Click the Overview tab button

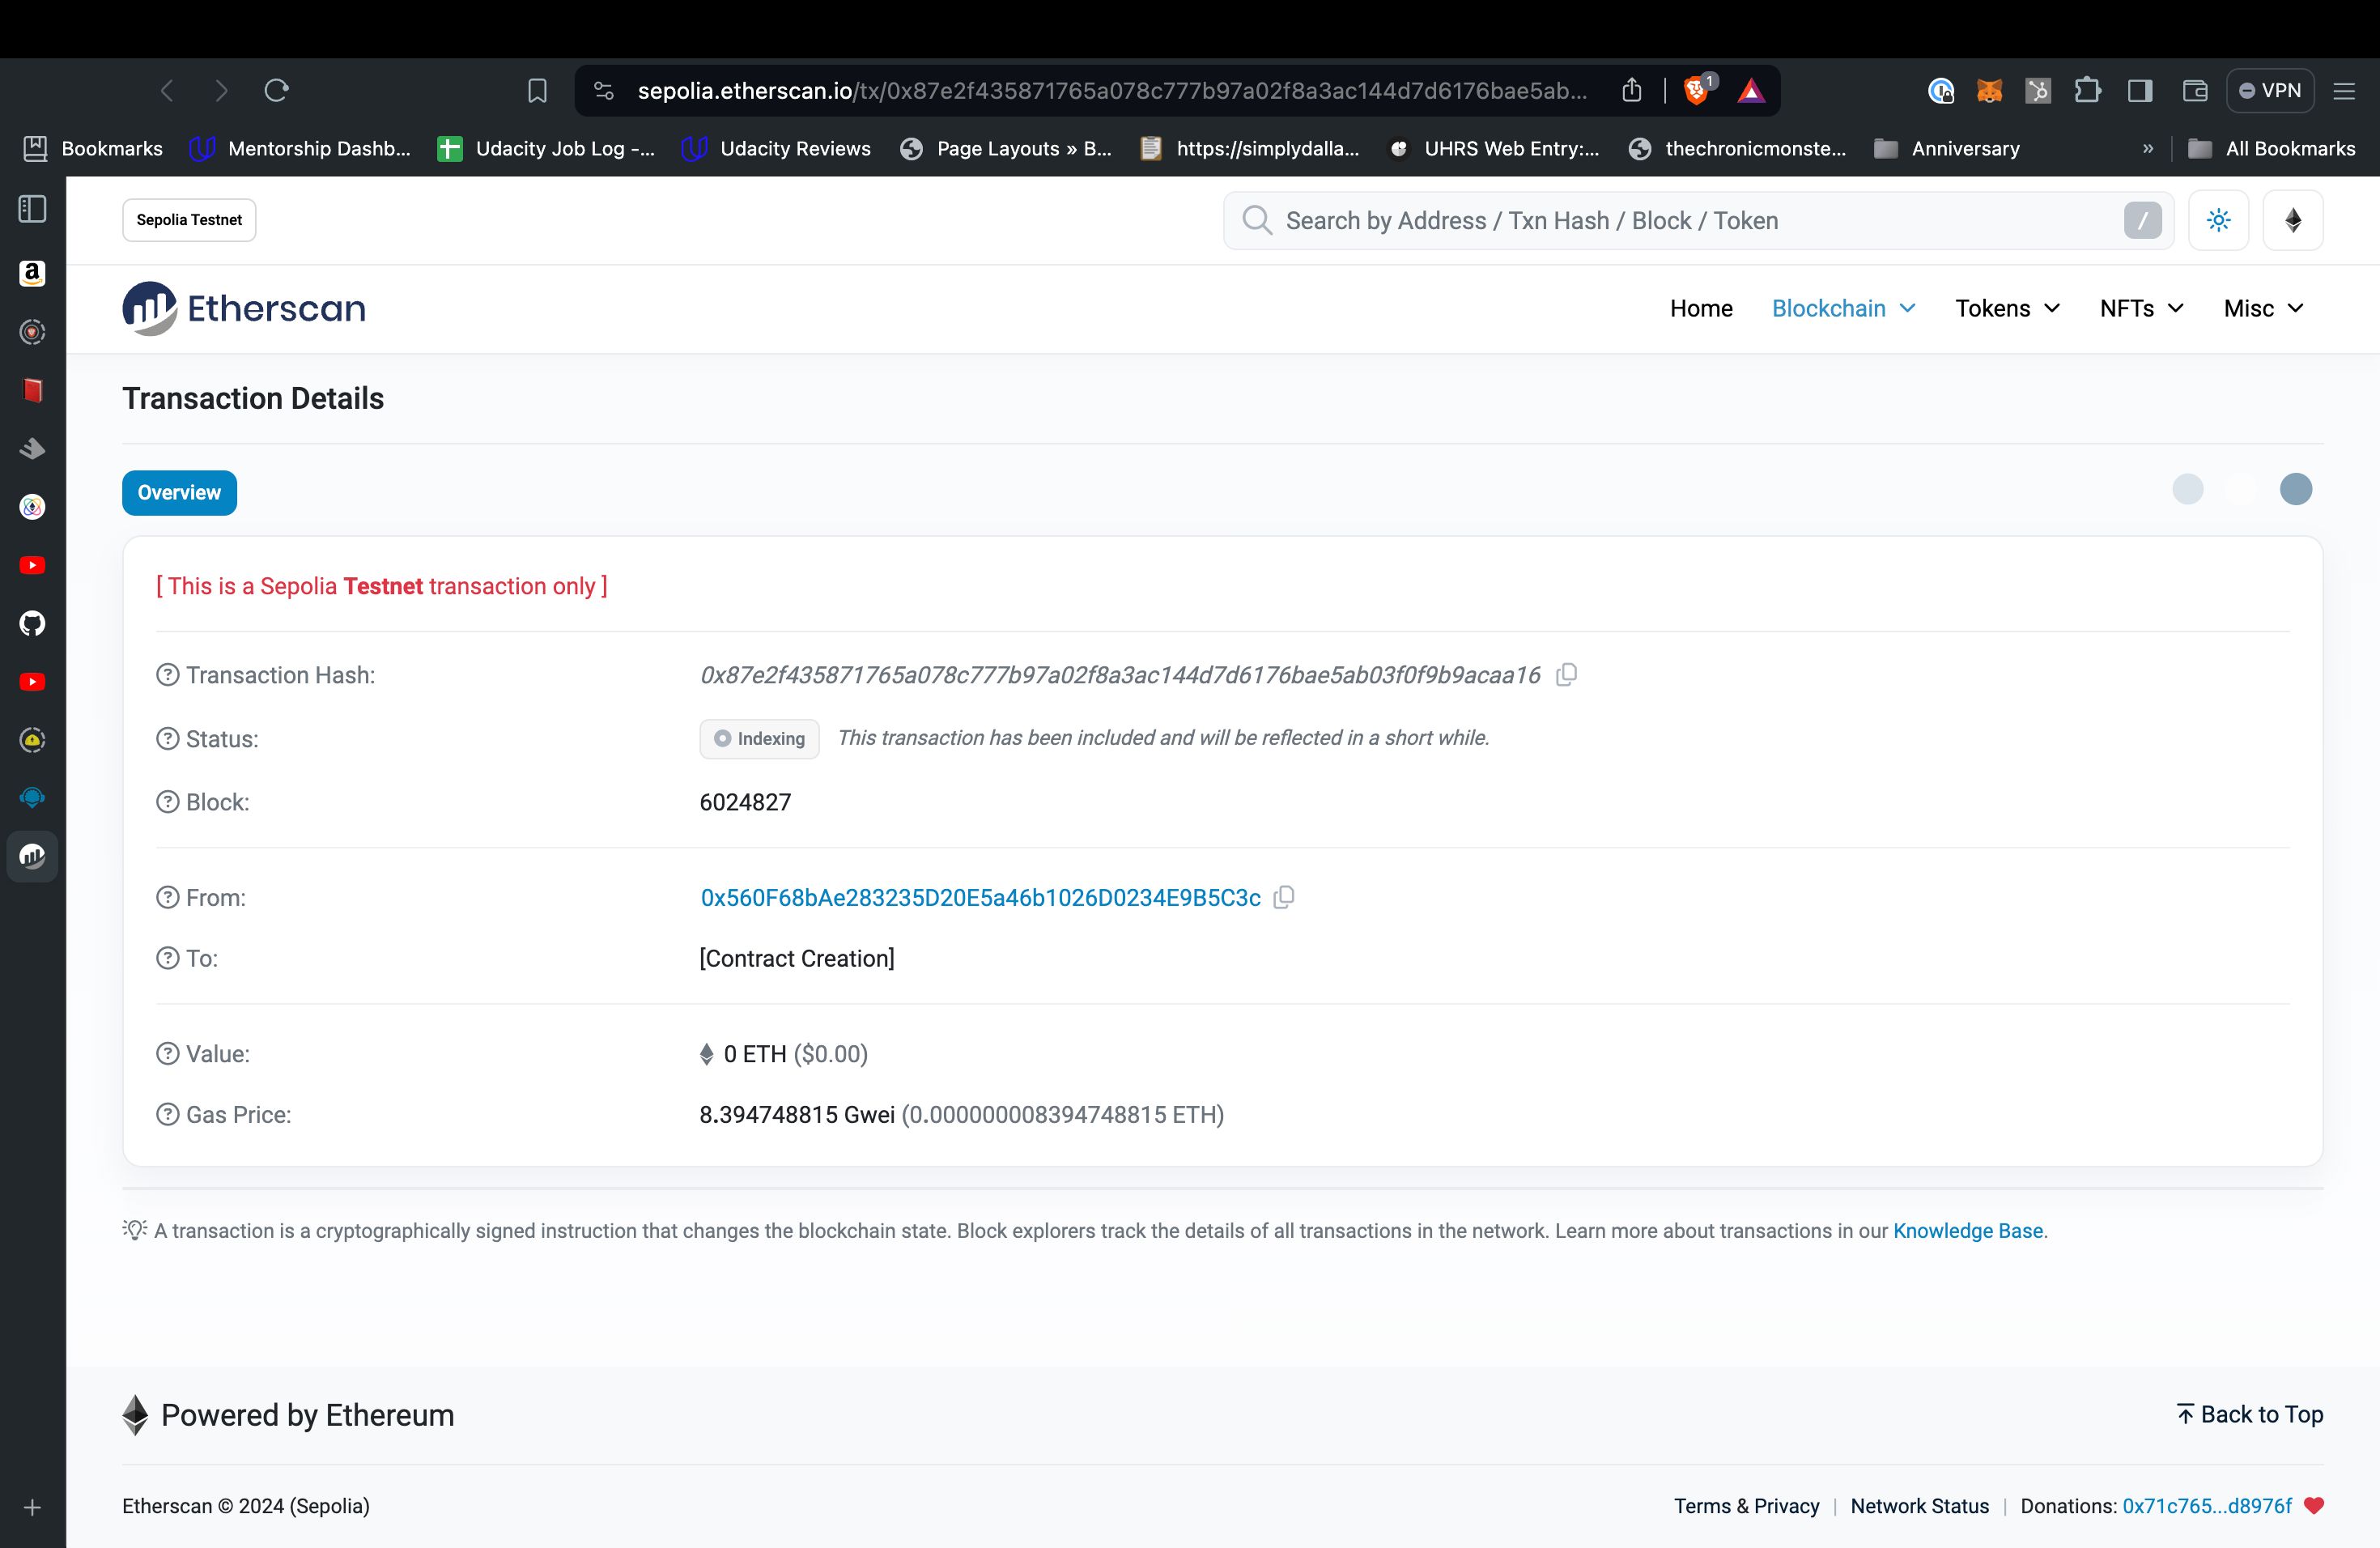pyautogui.click(x=179, y=491)
